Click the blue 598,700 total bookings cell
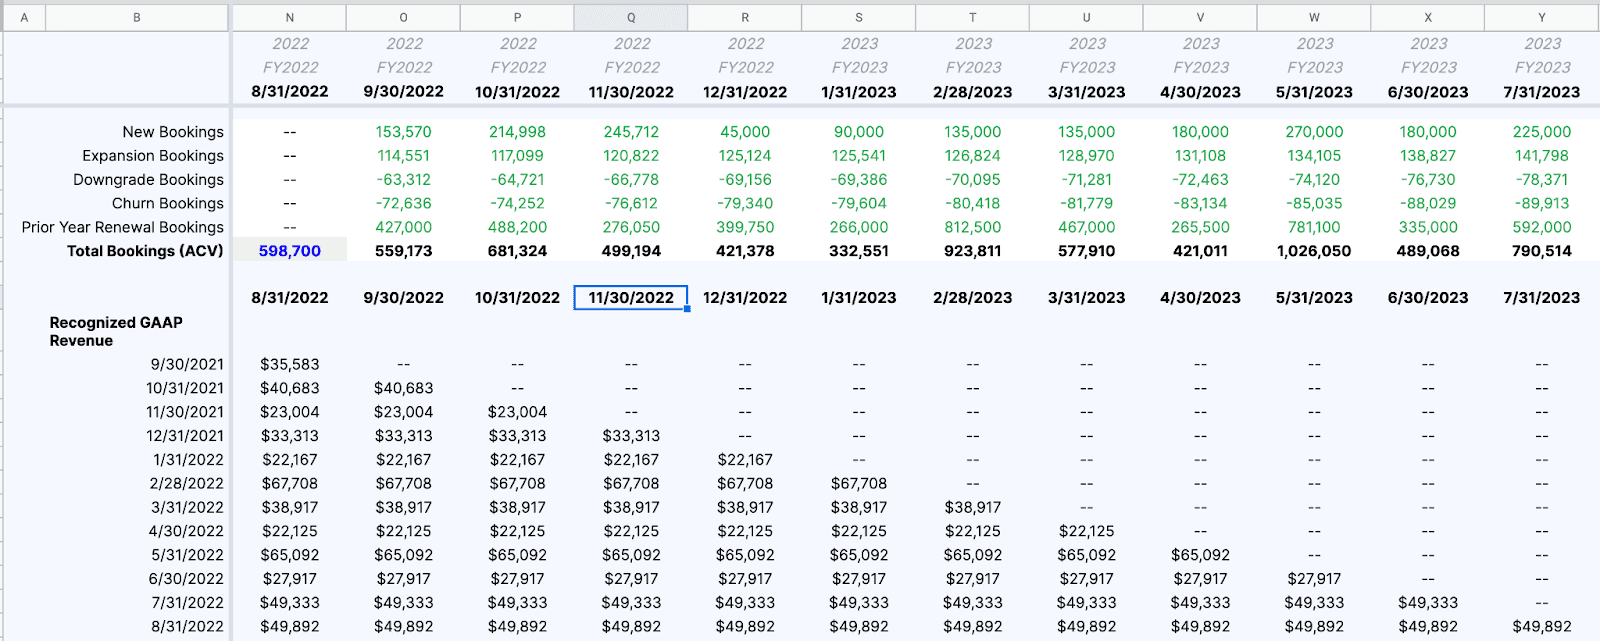 (x=290, y=251)
